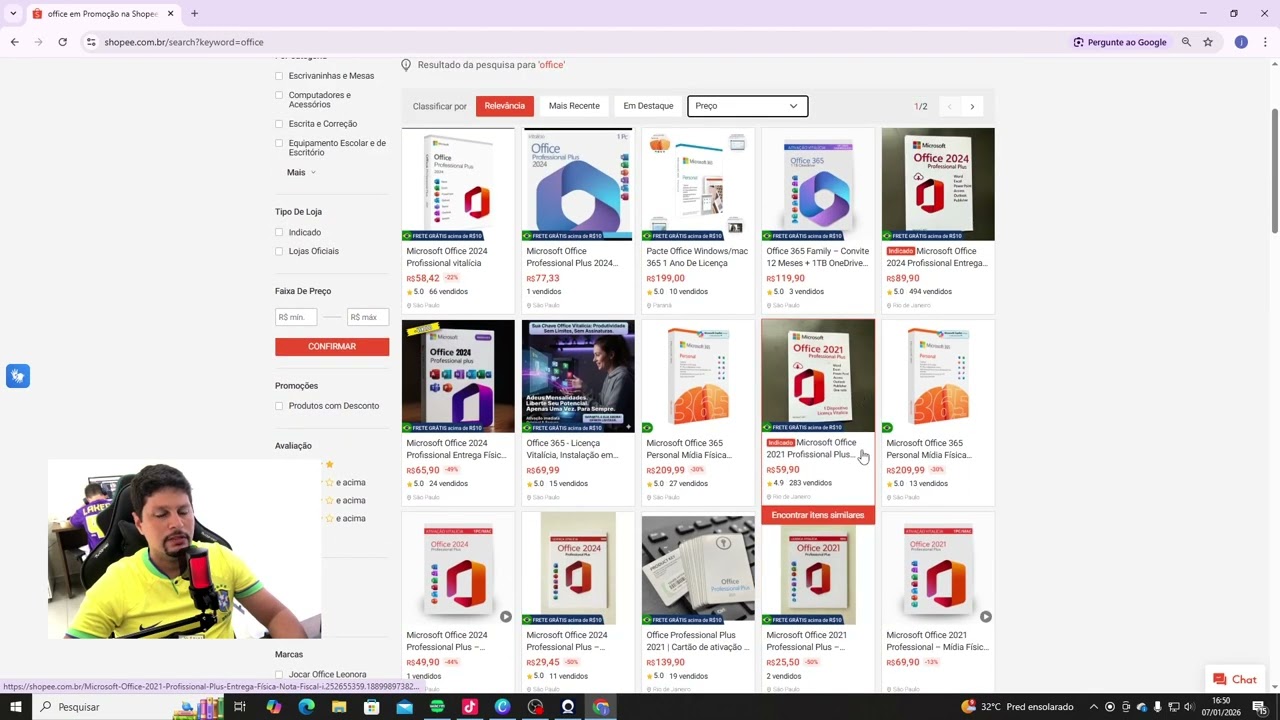Open Office 2024 Professional R$89,90 thumbnail

pyautogui.click(x=938, y=184)
